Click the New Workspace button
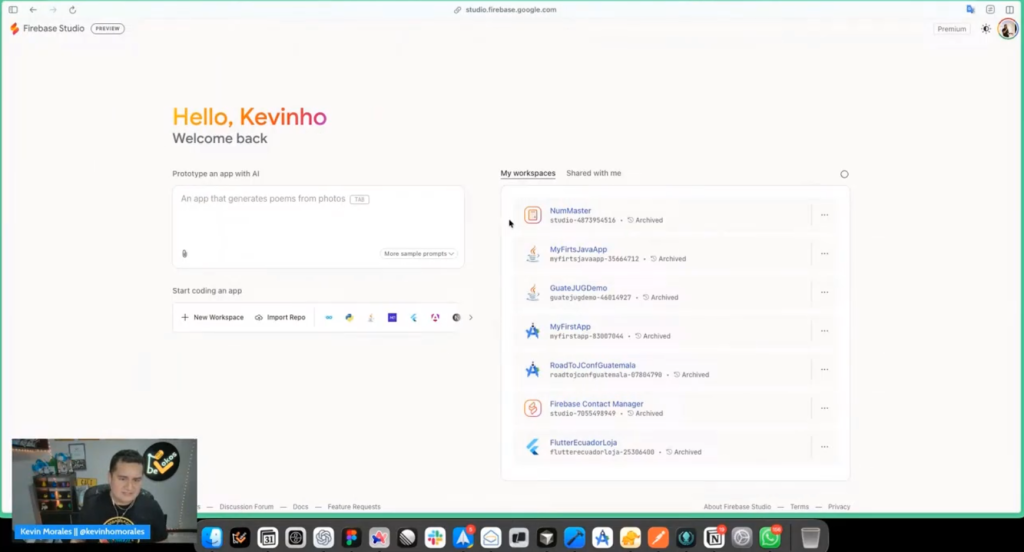 click(212, 317)
